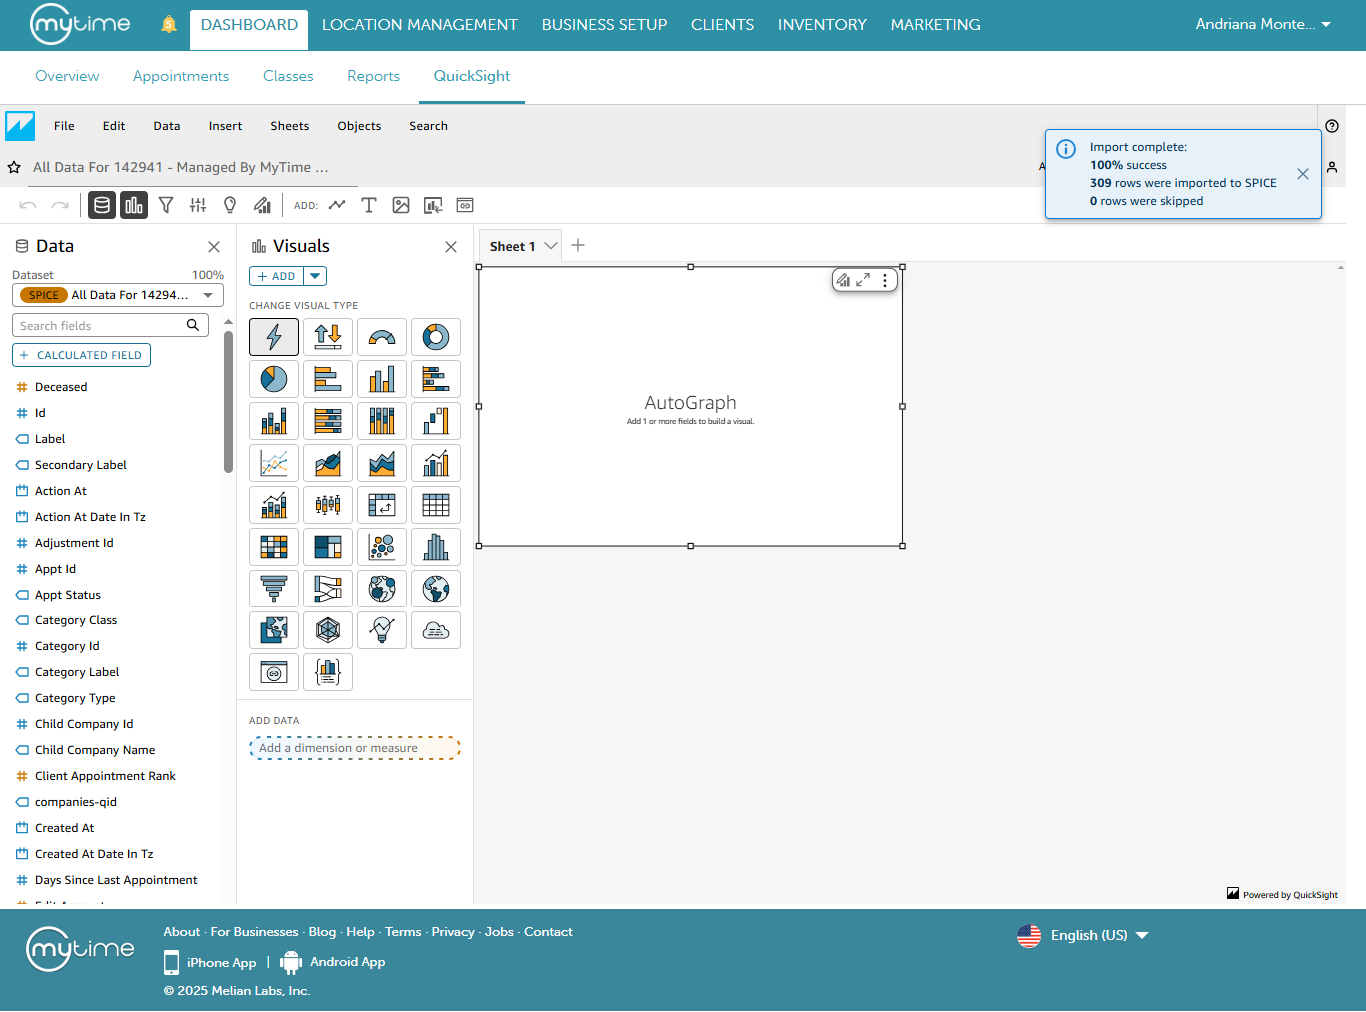Select the Gauge chart visual type

tap(382, 337)
